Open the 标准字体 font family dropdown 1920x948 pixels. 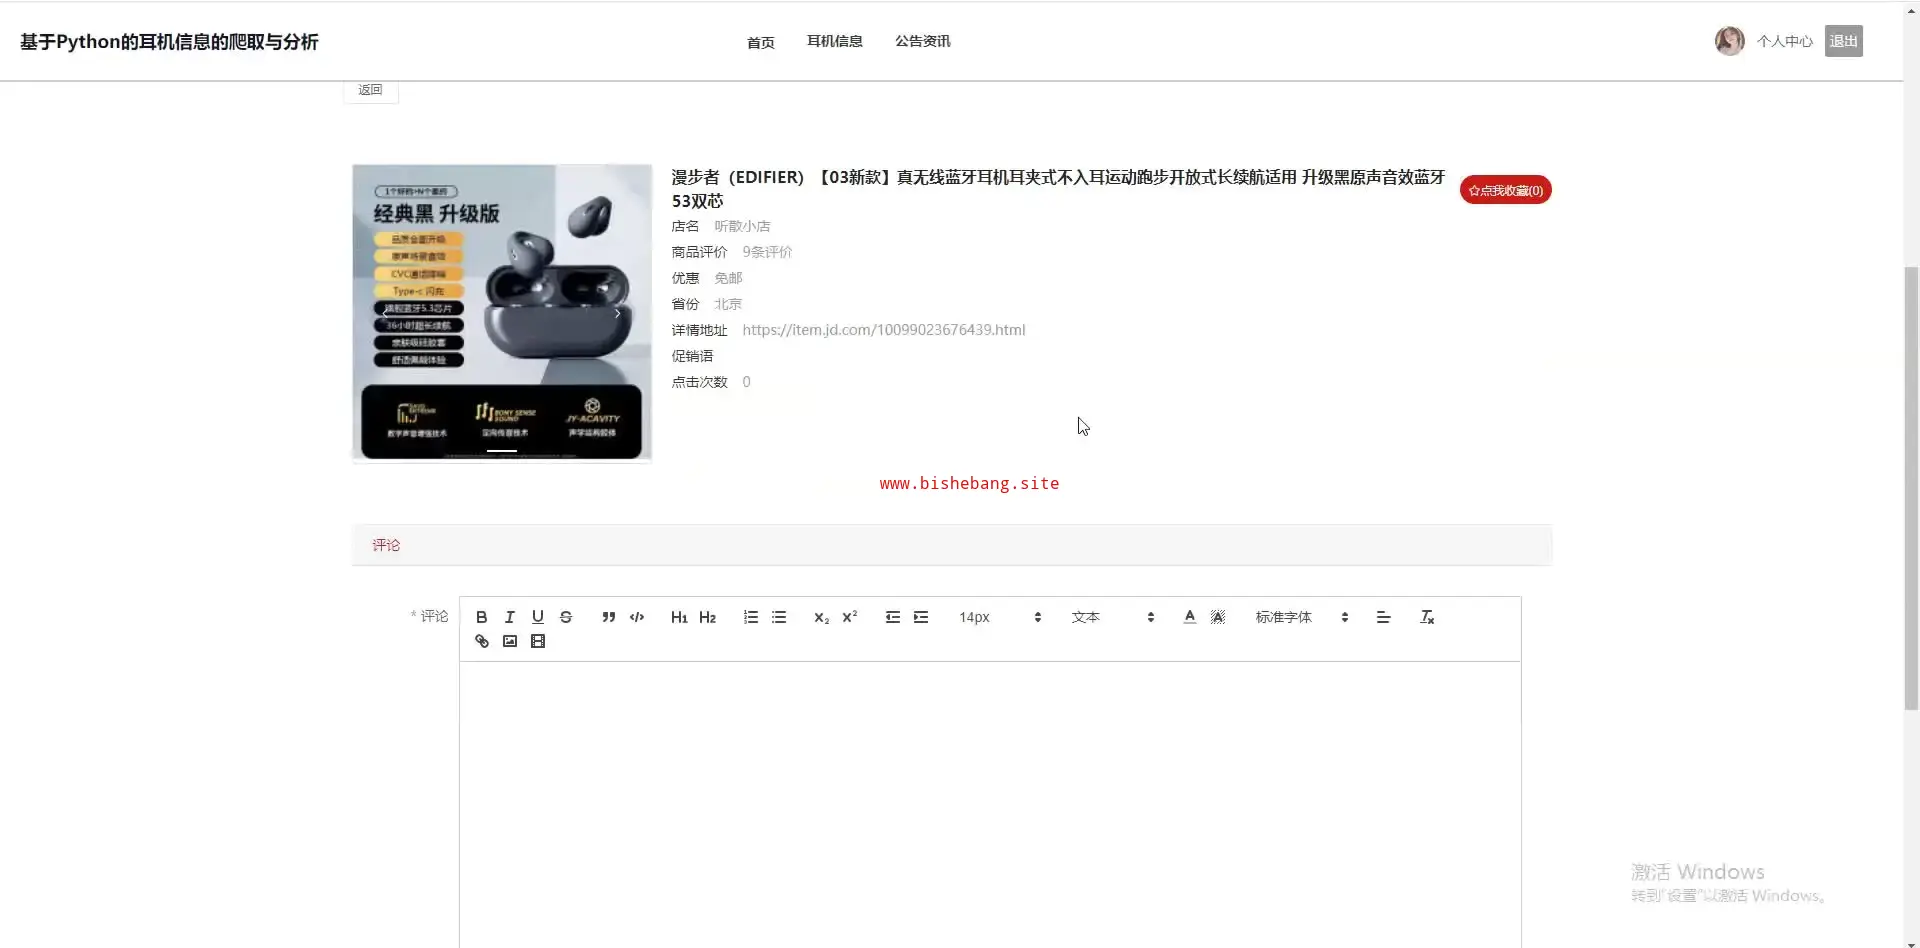[x=1302, y=617]
